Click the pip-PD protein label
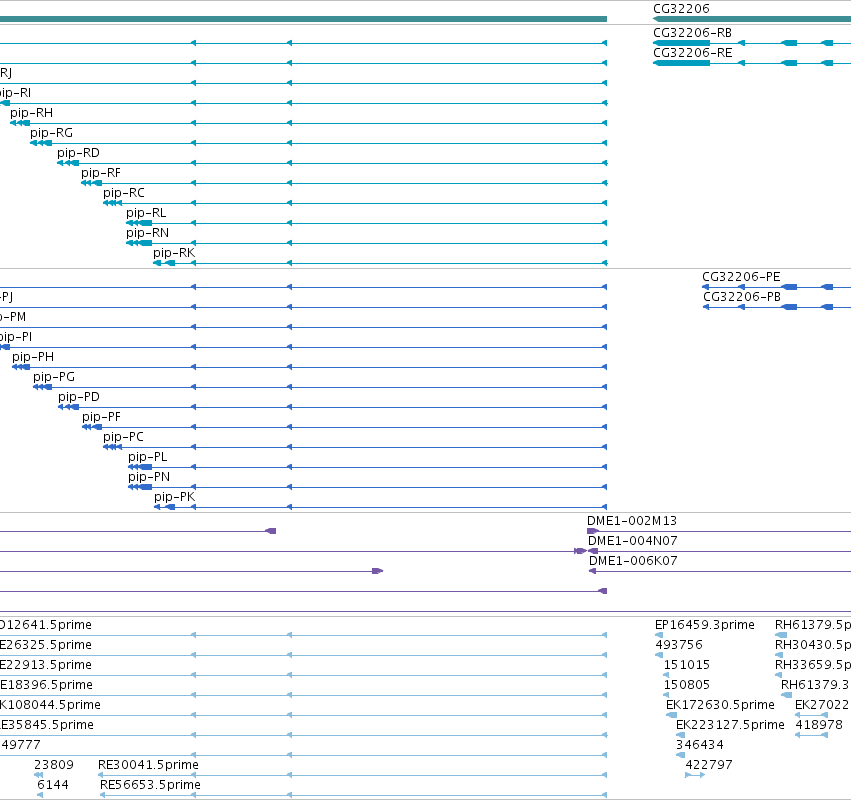This screenshot has width=851, height=800. tap(79, 397)
